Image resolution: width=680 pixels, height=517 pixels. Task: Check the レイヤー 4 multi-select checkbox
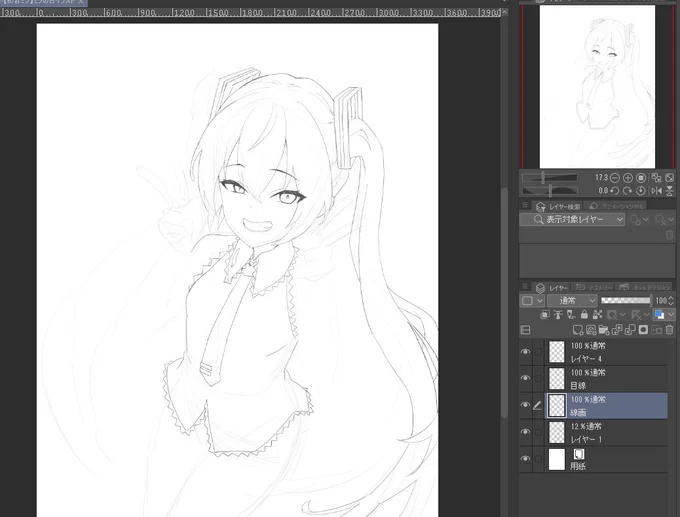click(x=538, y=352)
